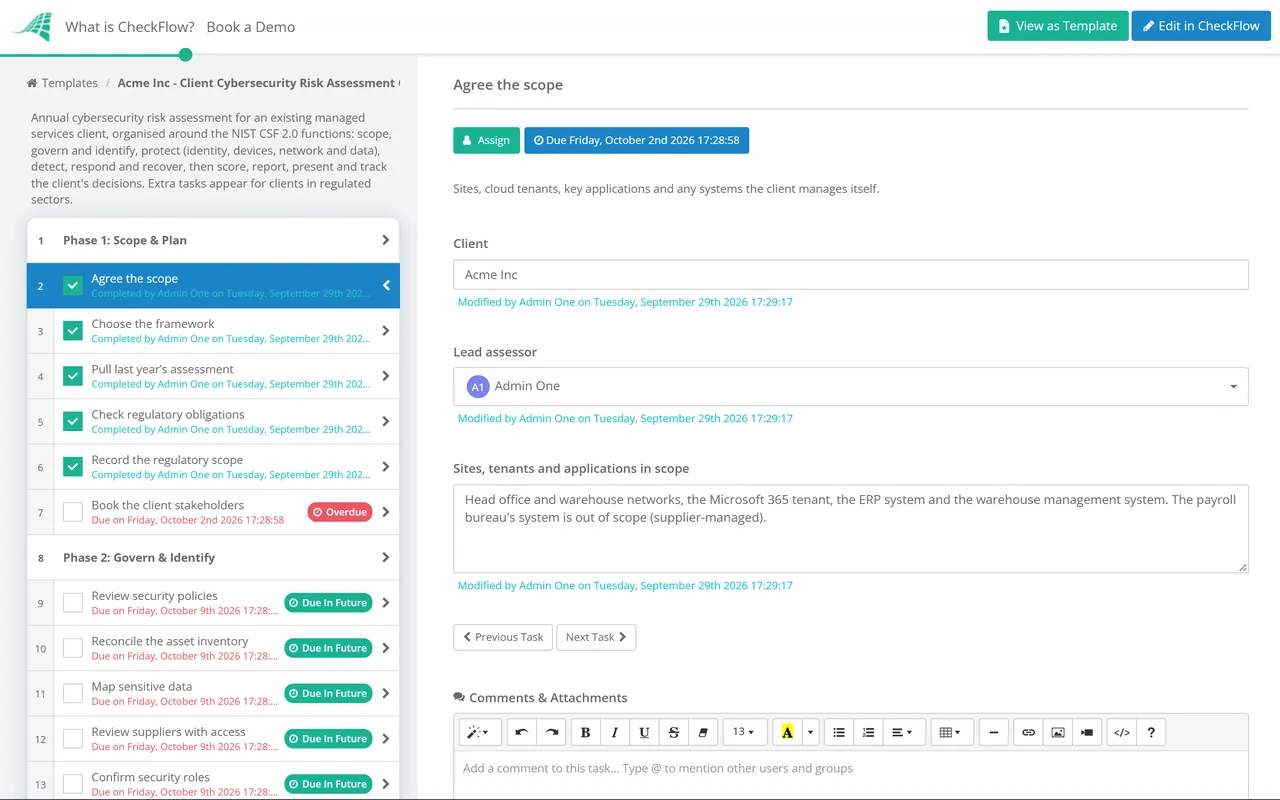Image resolution: width=1280 pixels, height=800 pixels.
Task: Click the Assign button
Action: (x=487, y=140)
